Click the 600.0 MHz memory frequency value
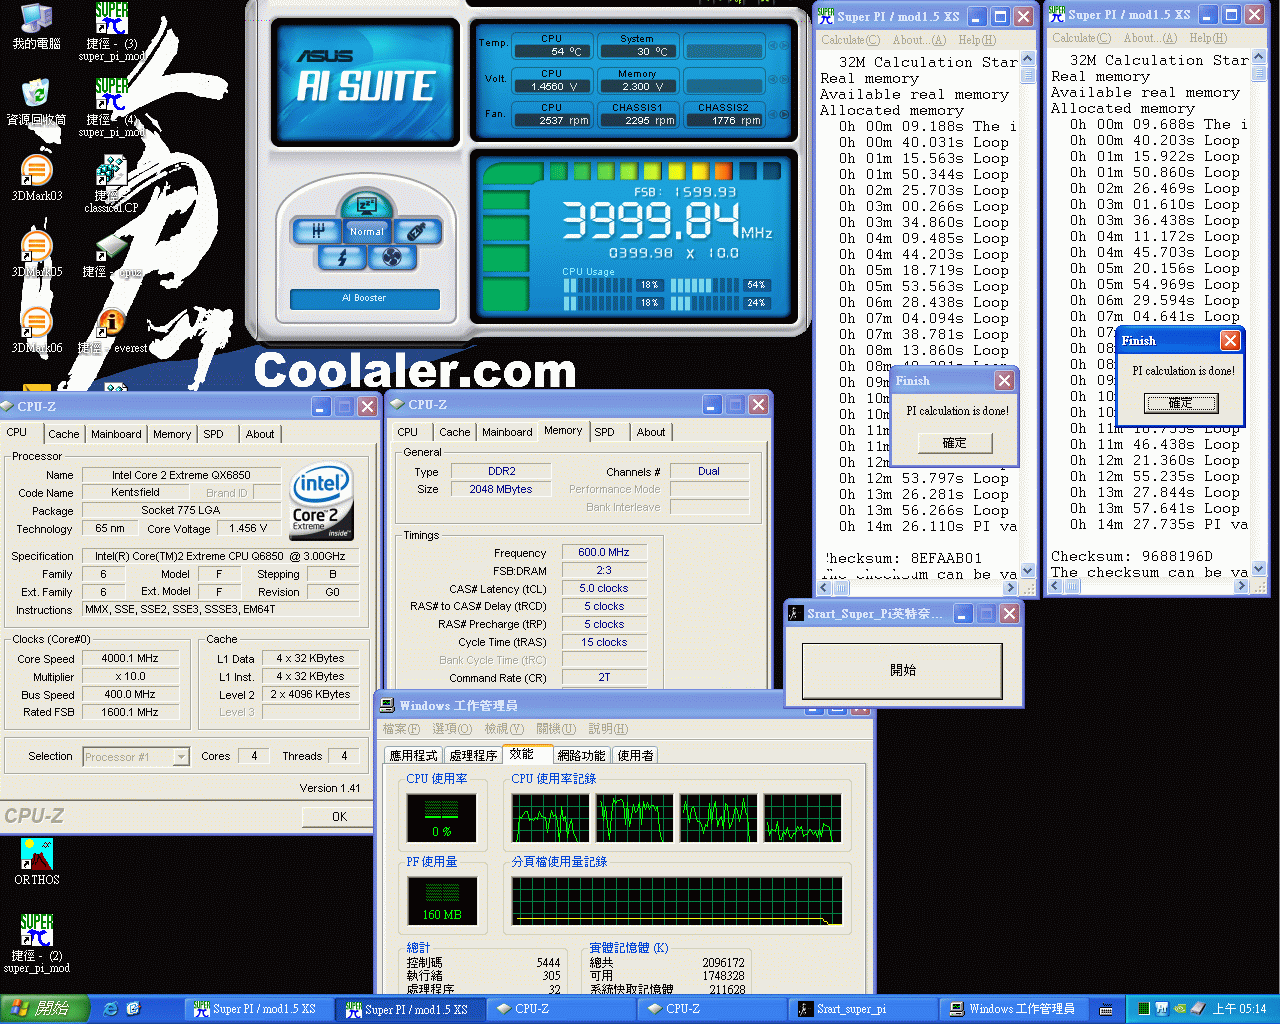The image size is (1280, 1024). click(604, 552)
